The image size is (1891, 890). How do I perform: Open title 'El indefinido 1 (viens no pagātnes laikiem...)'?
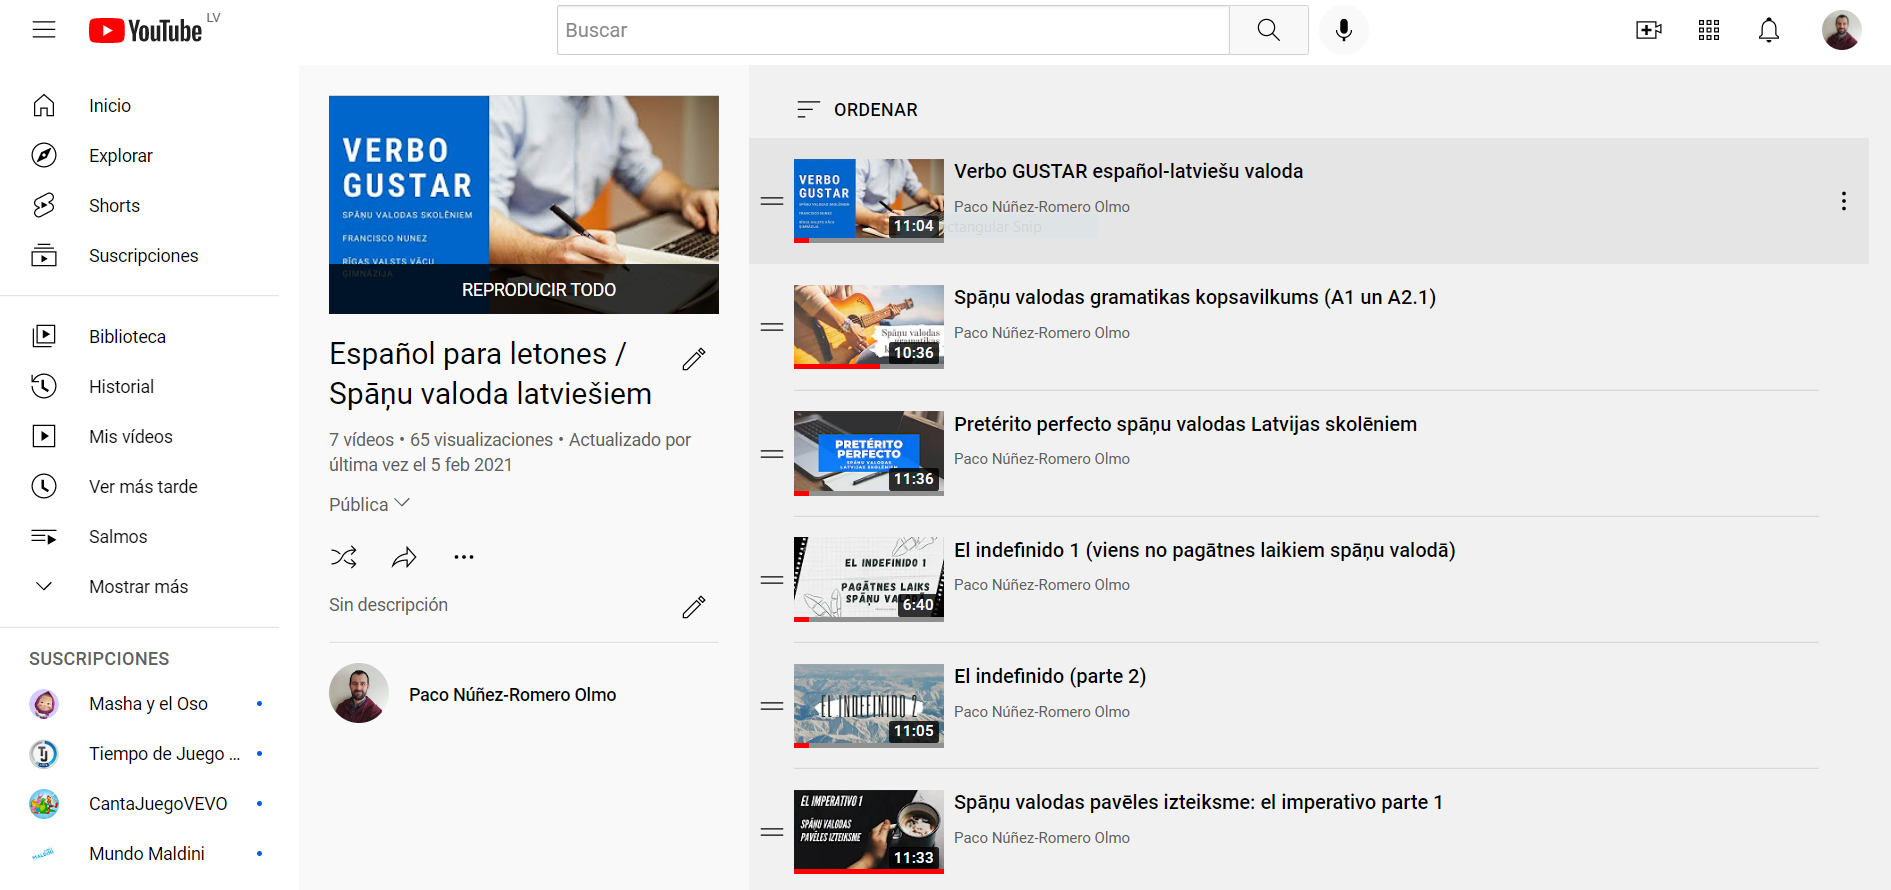click(1205, 550)
